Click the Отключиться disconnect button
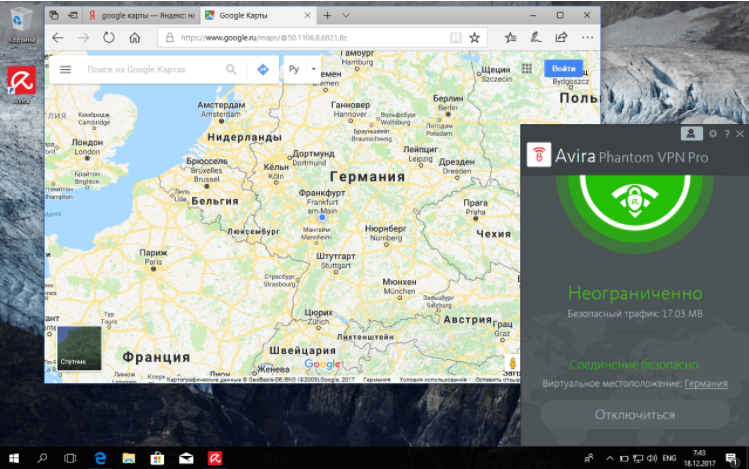This screenshot has width=749, height=469. (x=635, y=415)
